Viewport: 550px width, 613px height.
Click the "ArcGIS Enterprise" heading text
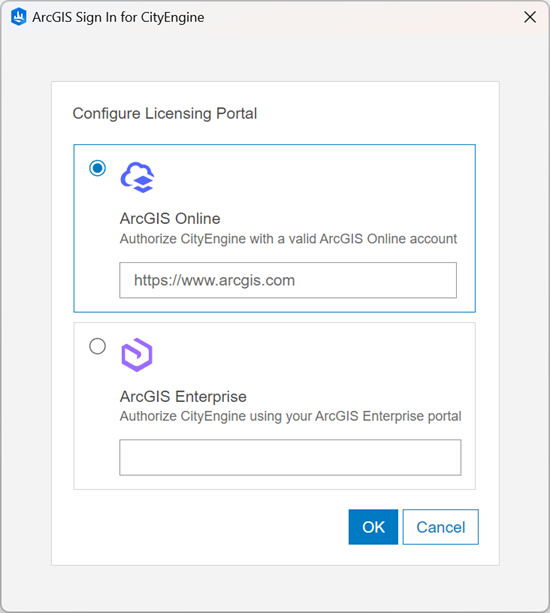pos(183,396)
